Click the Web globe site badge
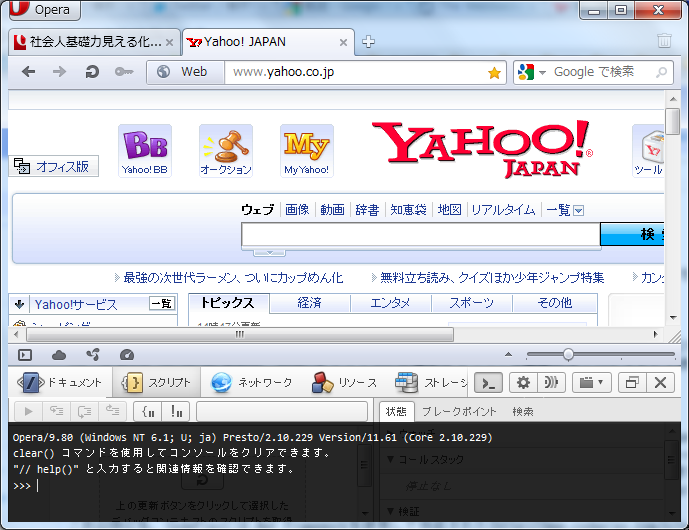689x530 pixels. tap(185, 72)
